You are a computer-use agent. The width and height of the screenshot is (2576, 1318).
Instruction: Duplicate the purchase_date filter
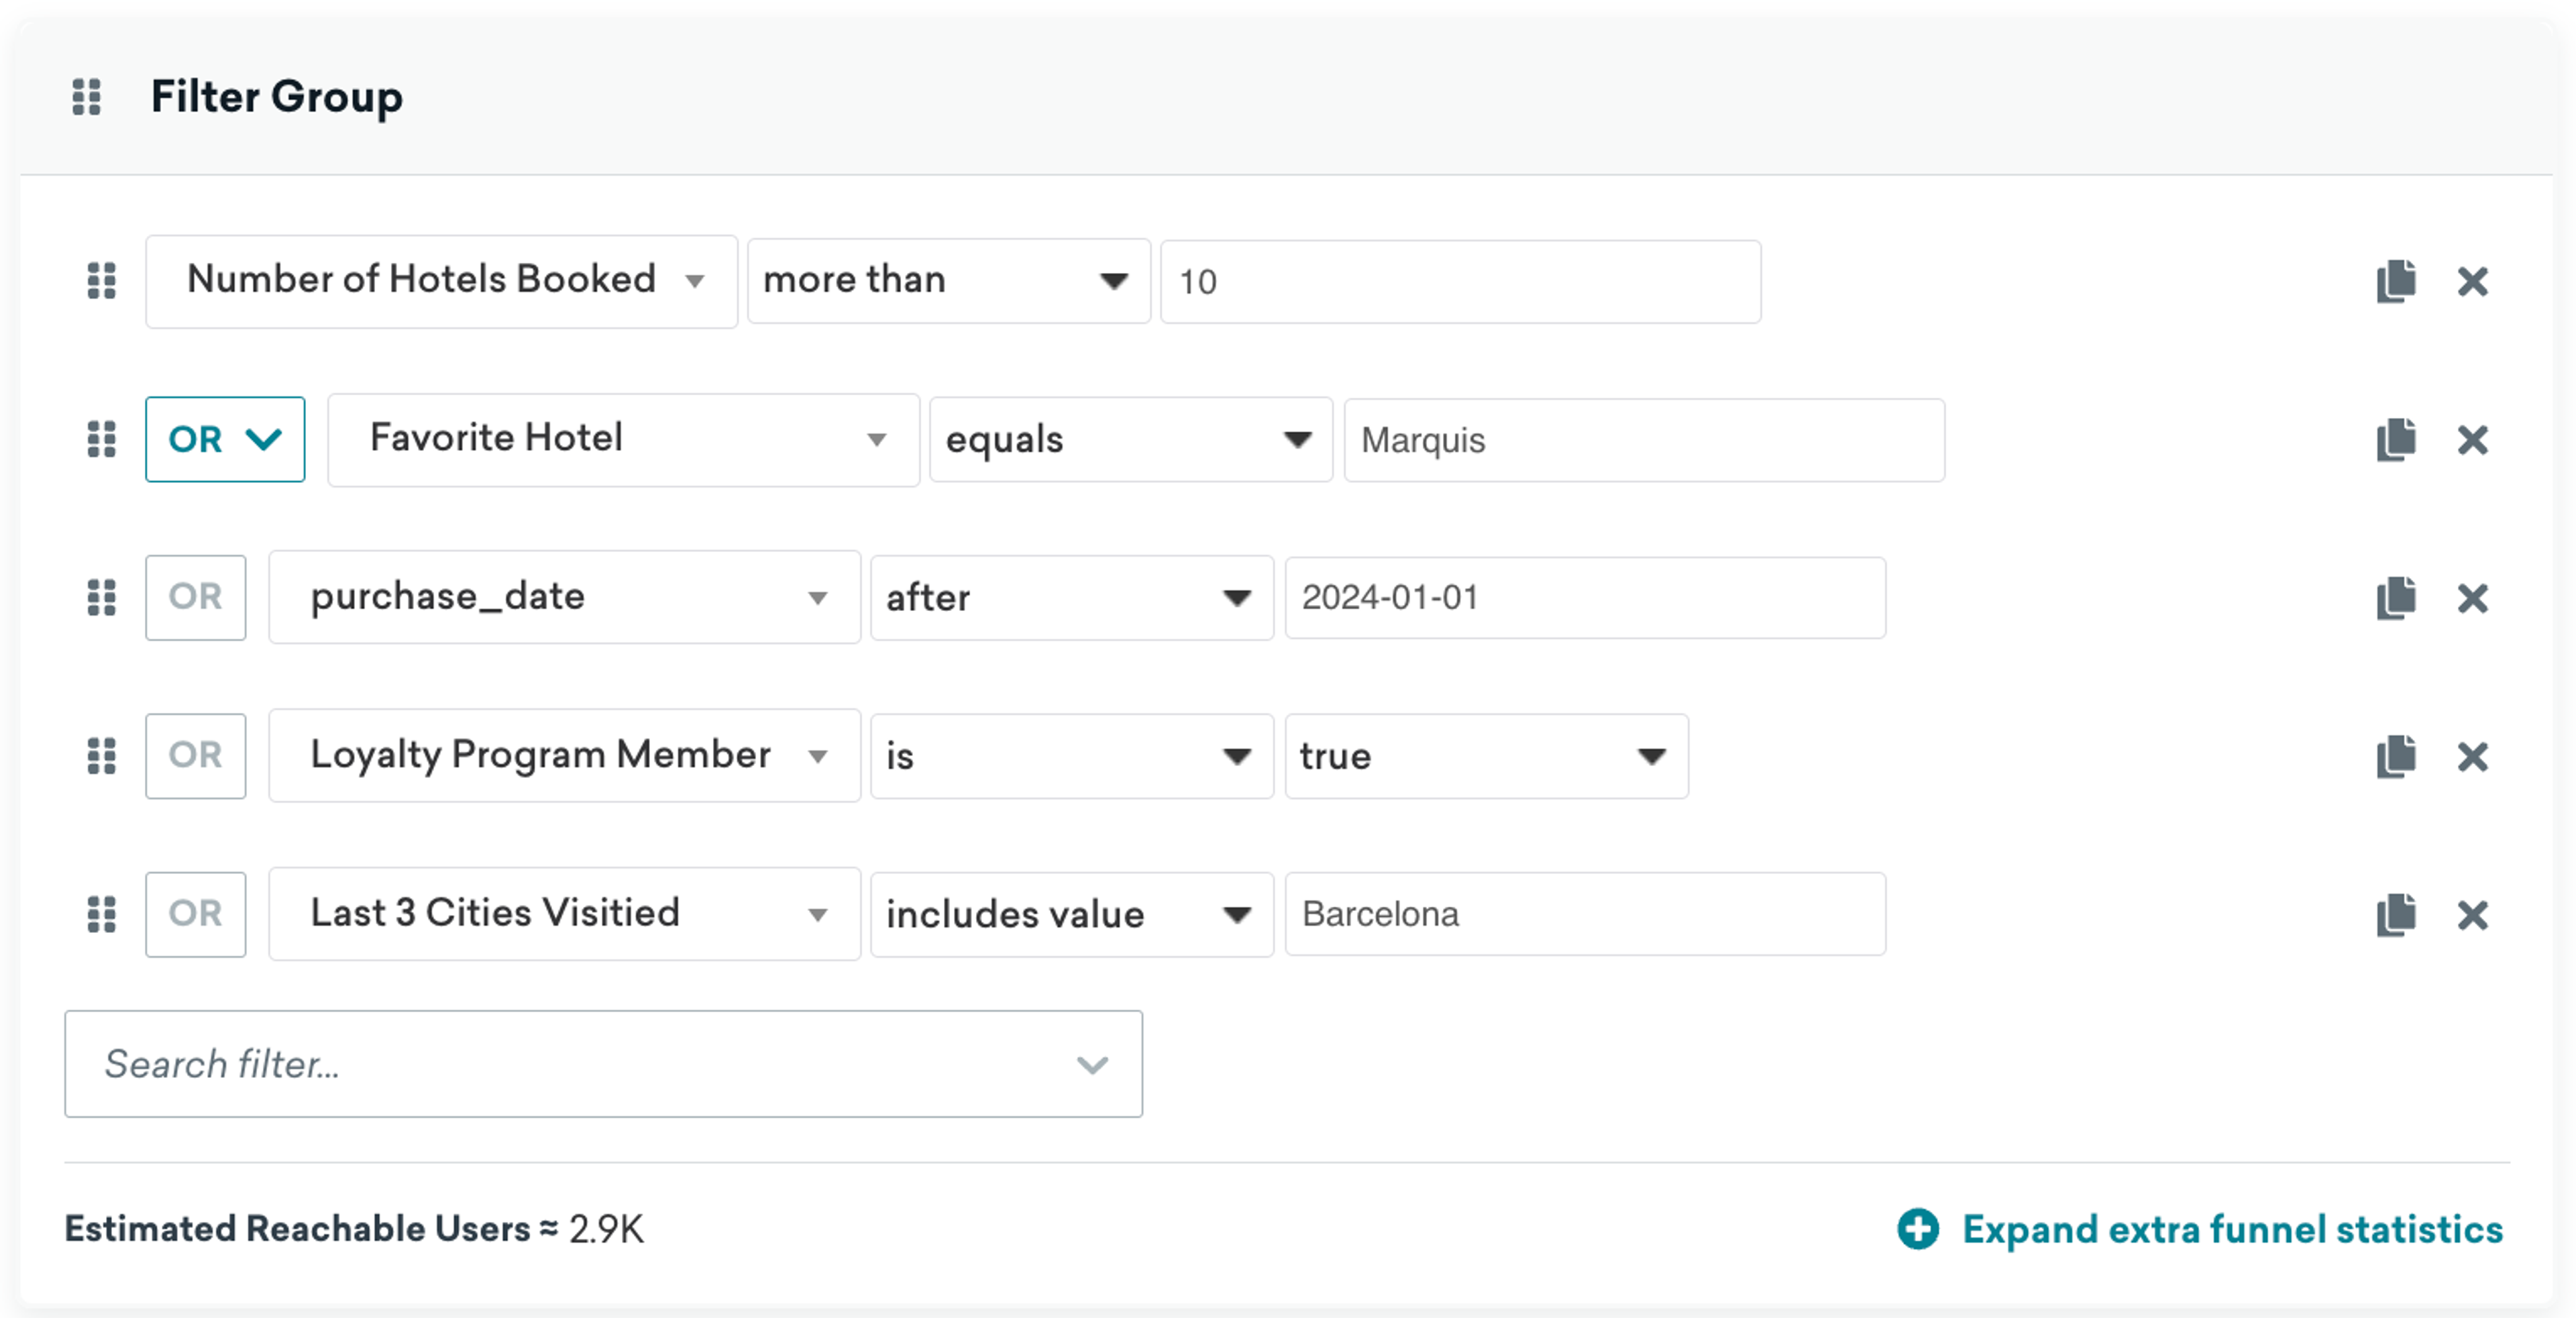pyautogui.click(x=2396, y=598)
